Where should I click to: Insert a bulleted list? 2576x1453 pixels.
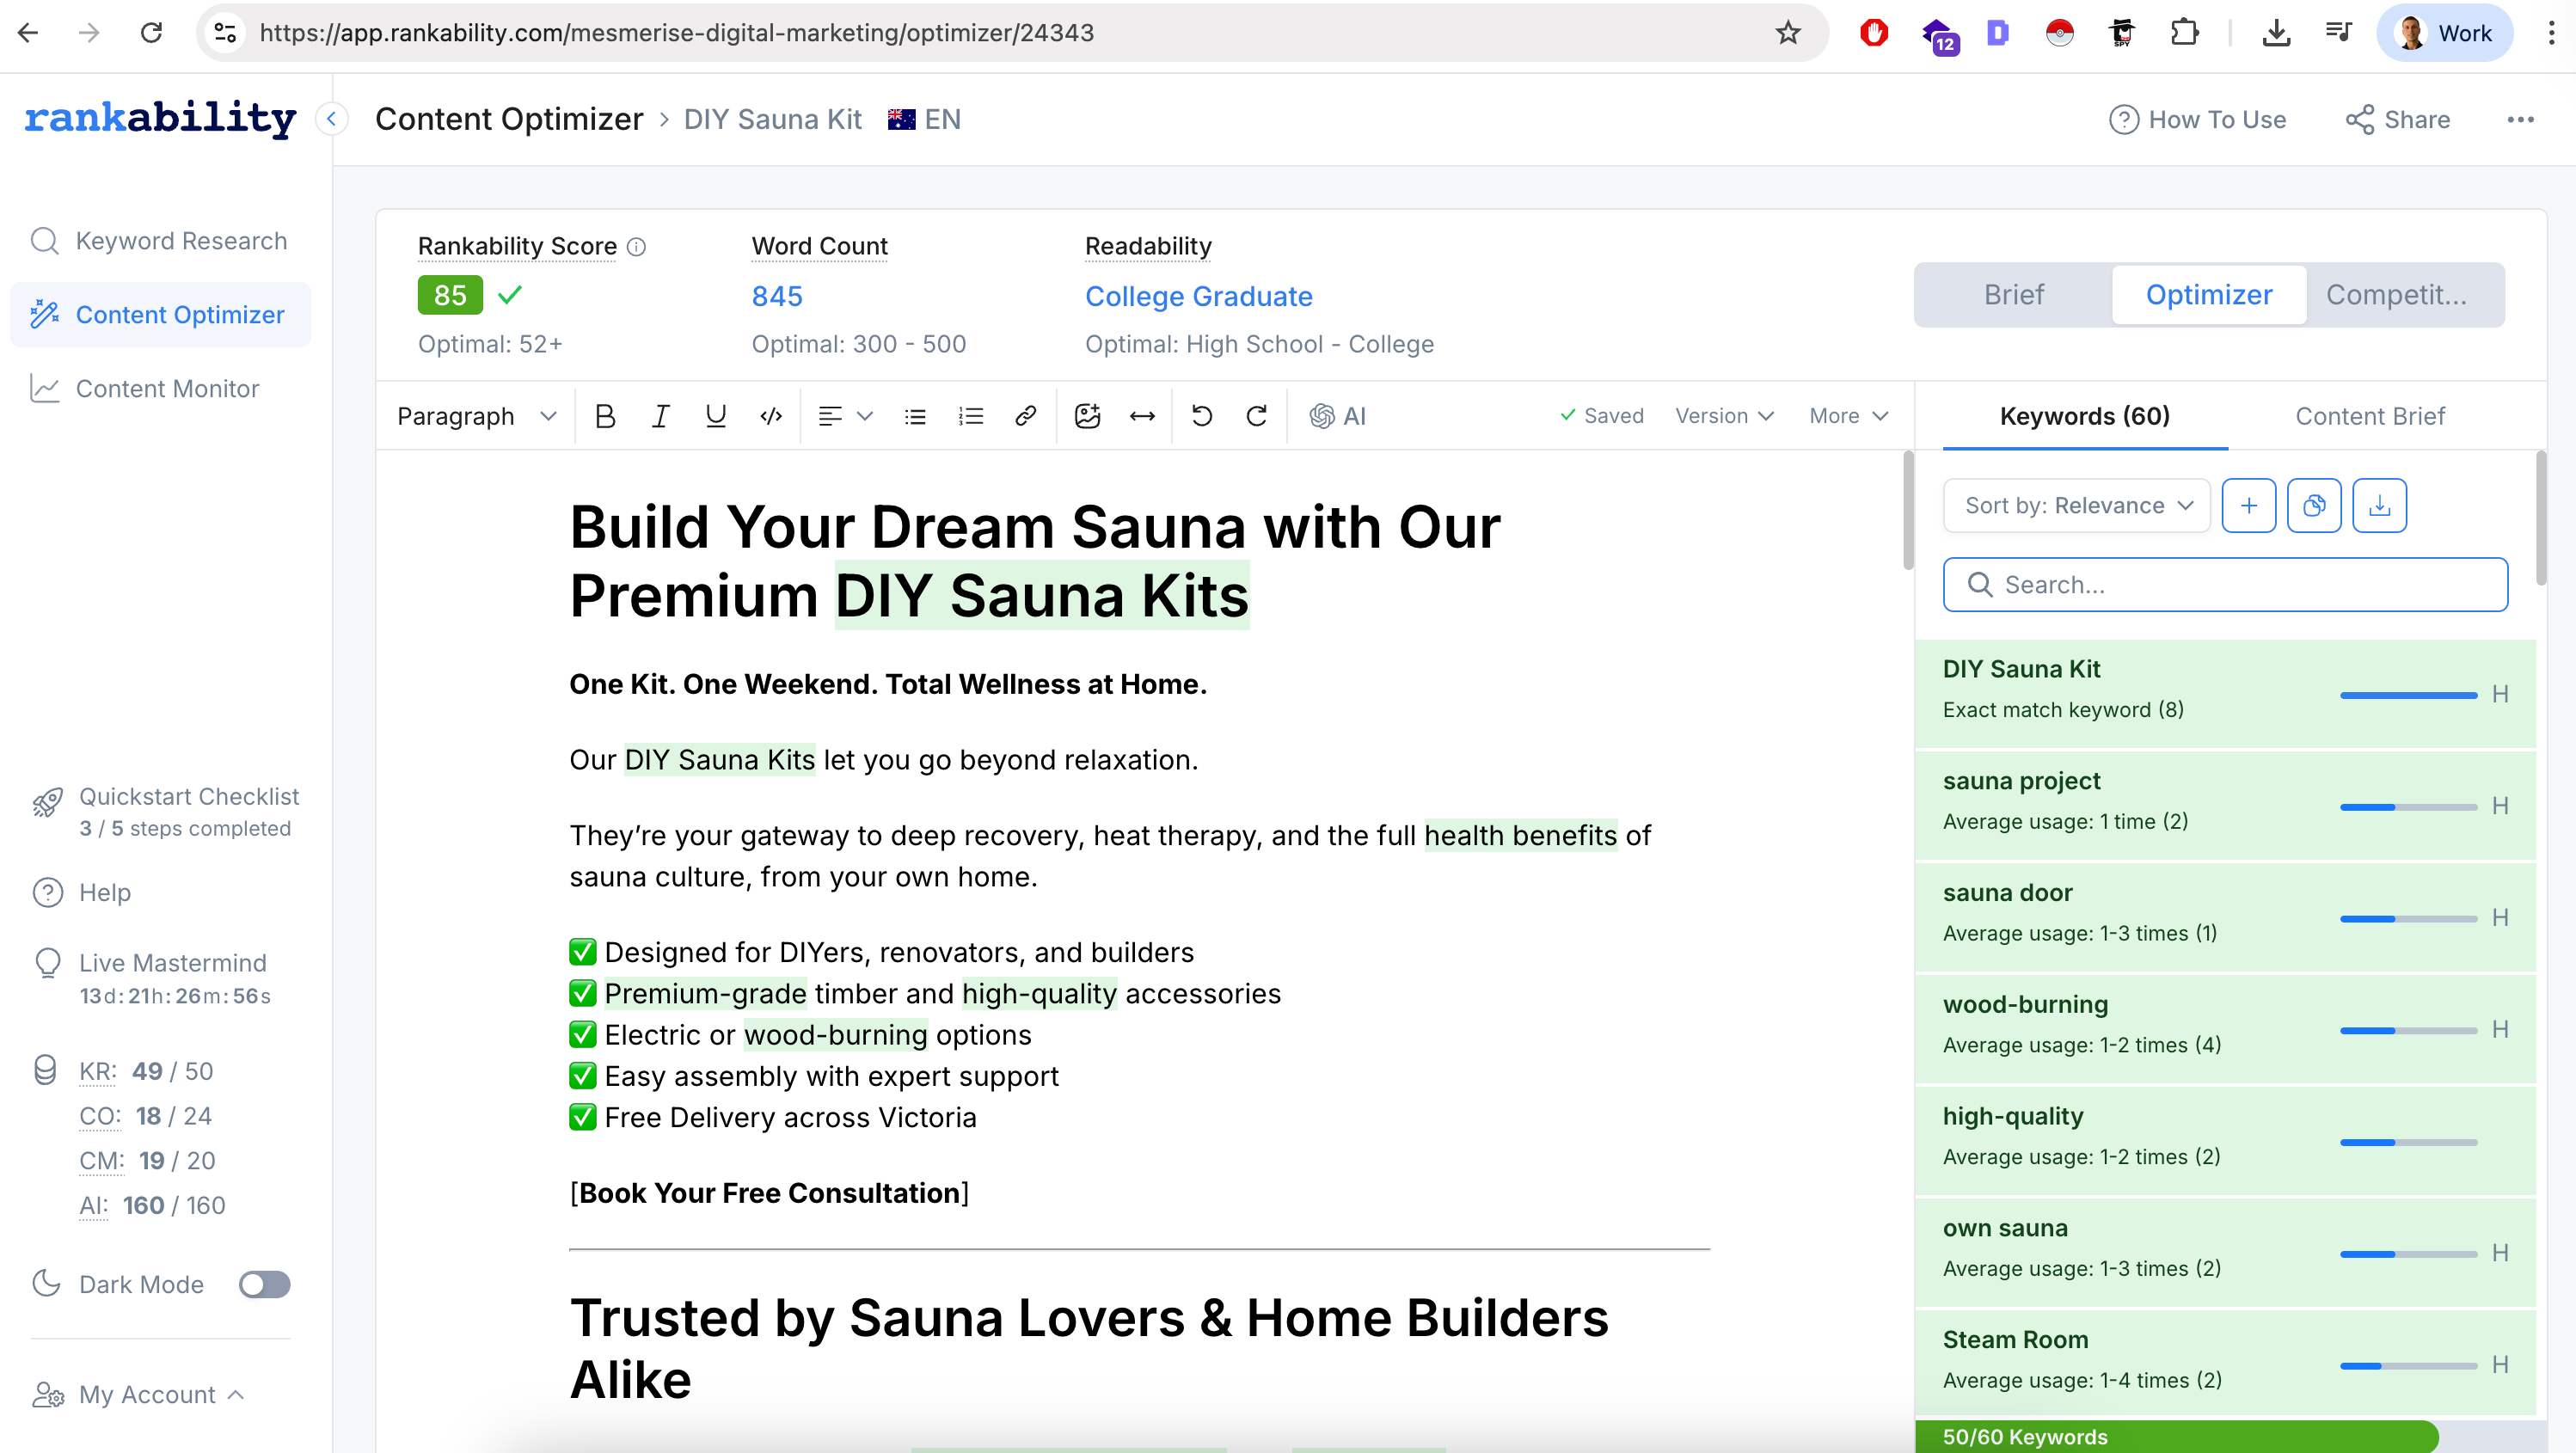(915, 416)
